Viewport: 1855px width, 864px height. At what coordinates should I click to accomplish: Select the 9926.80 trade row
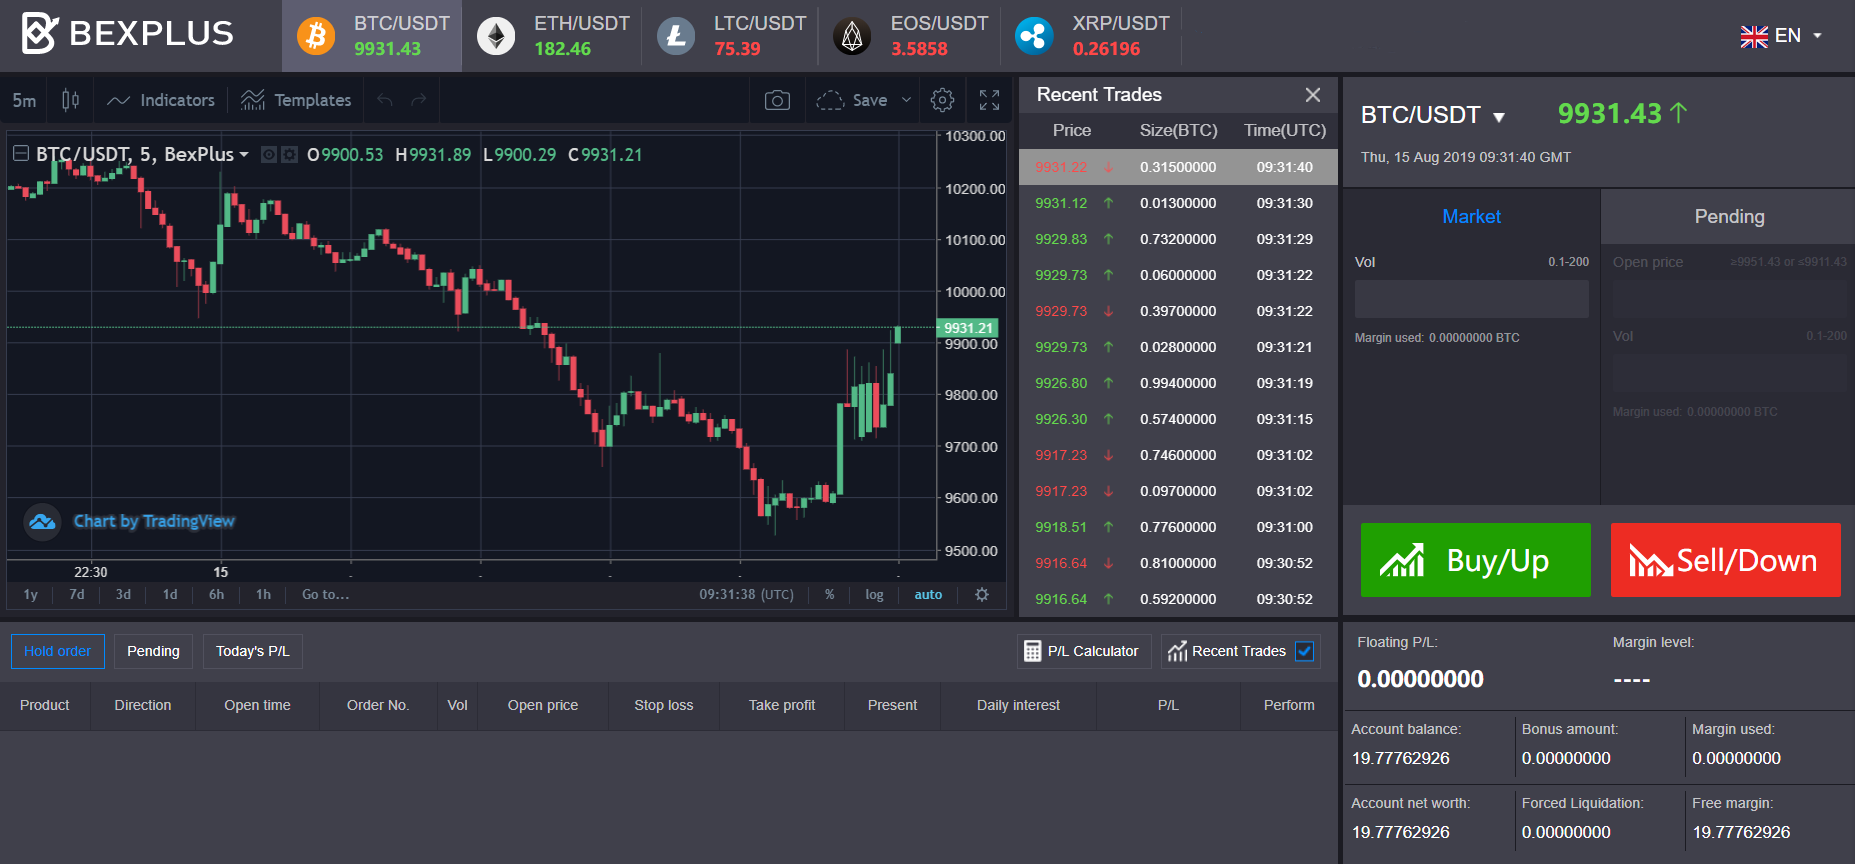1178,383
